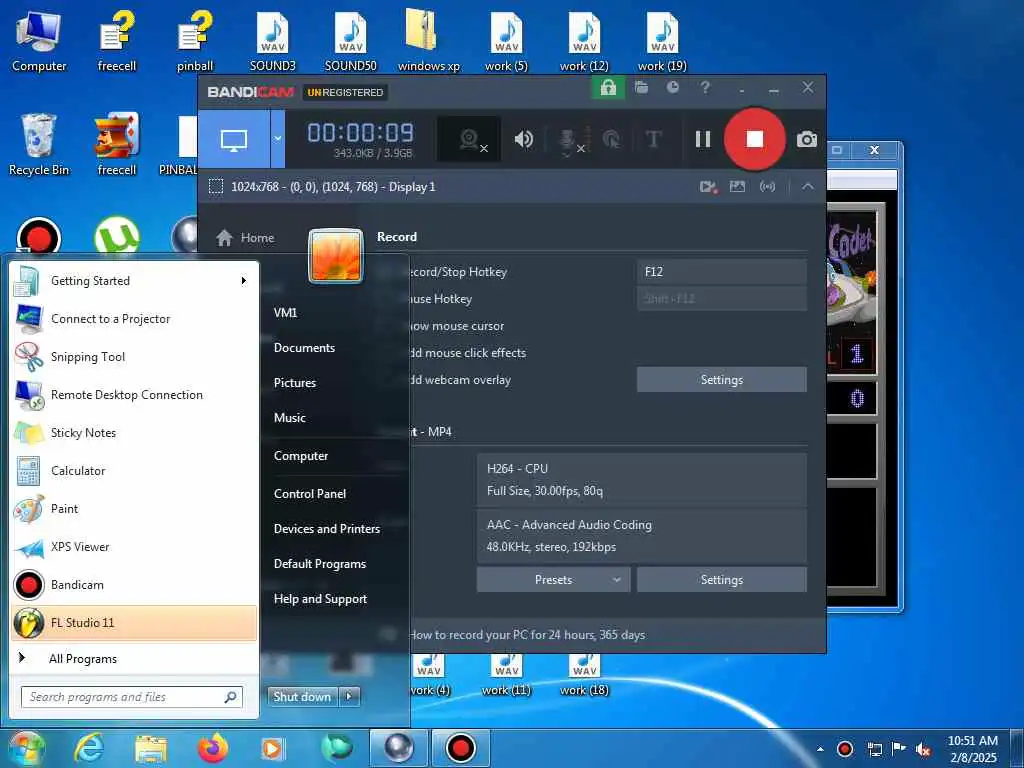Launch FL Studio 11 from Start menu
This screenshot has width=1024, height=768.
tap(134, 622)
